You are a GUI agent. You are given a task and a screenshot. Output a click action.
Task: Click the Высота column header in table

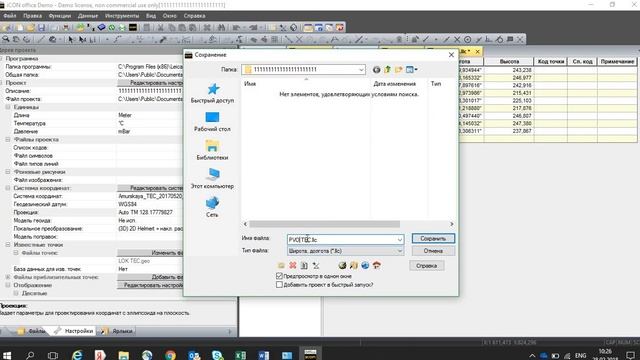509,62
